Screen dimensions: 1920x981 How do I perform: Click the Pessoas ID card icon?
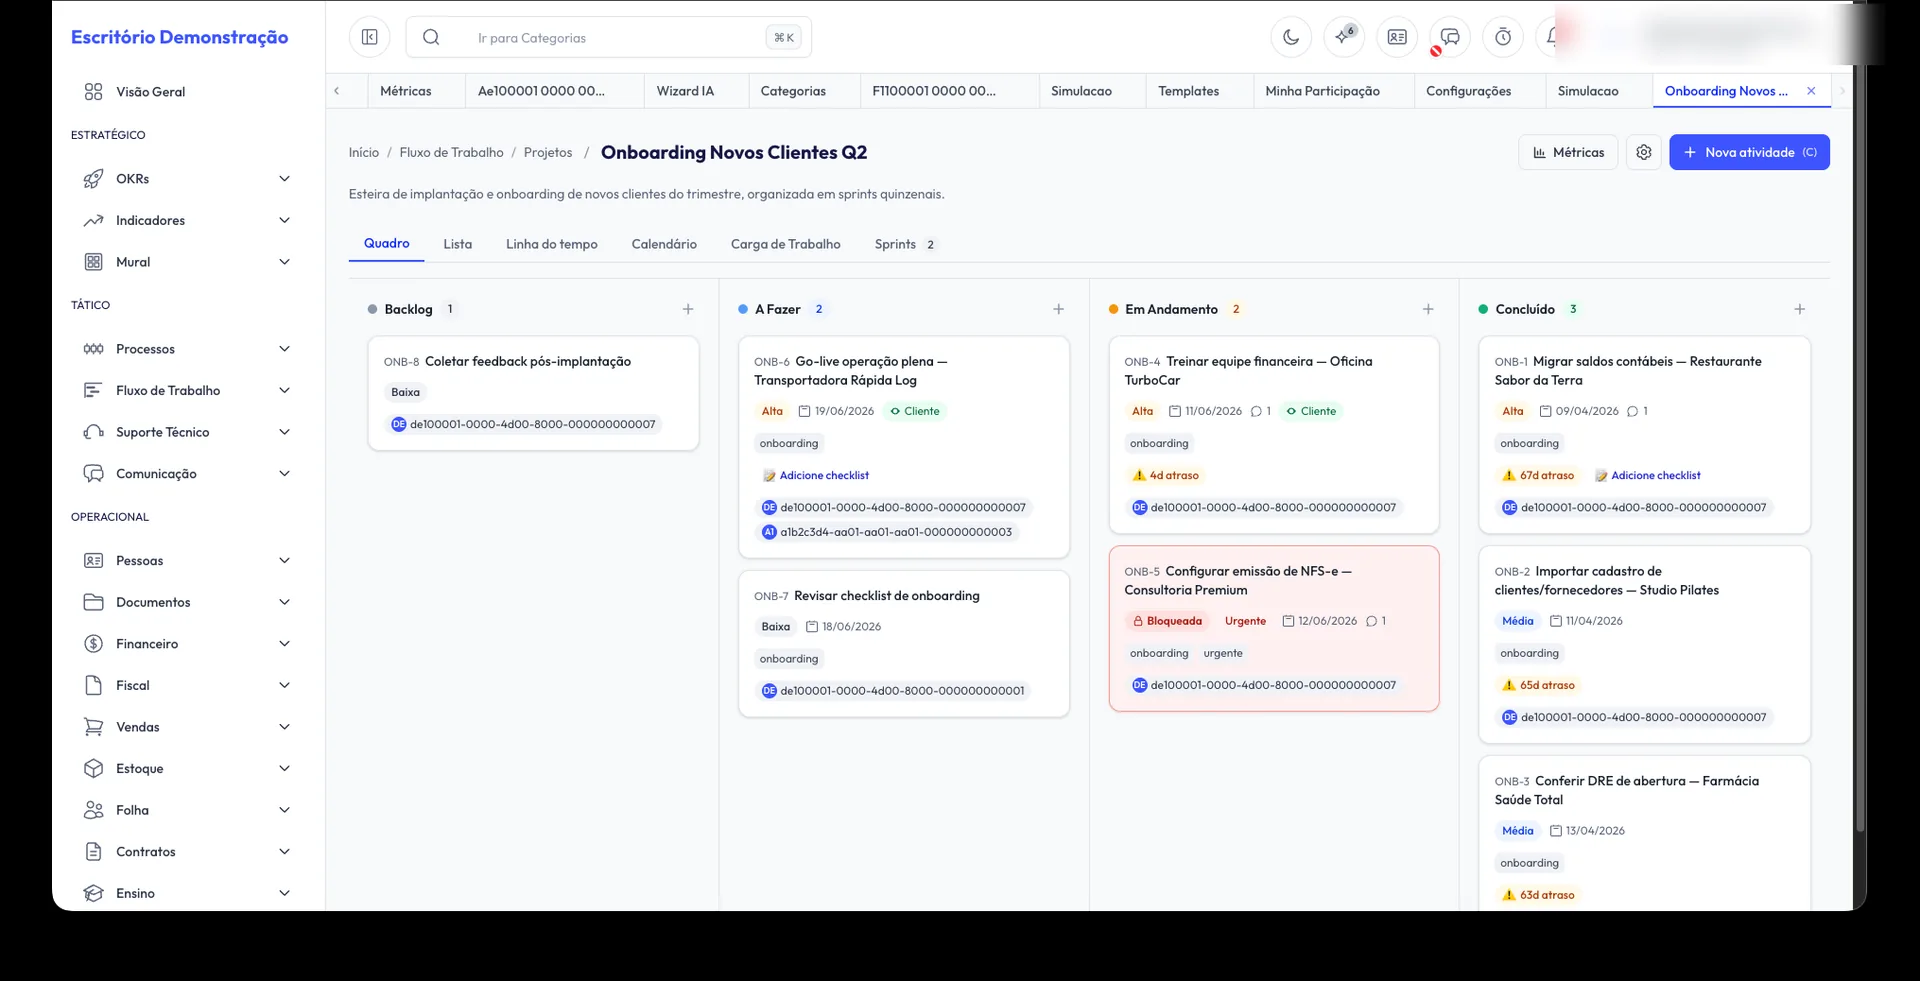point(93,561)
